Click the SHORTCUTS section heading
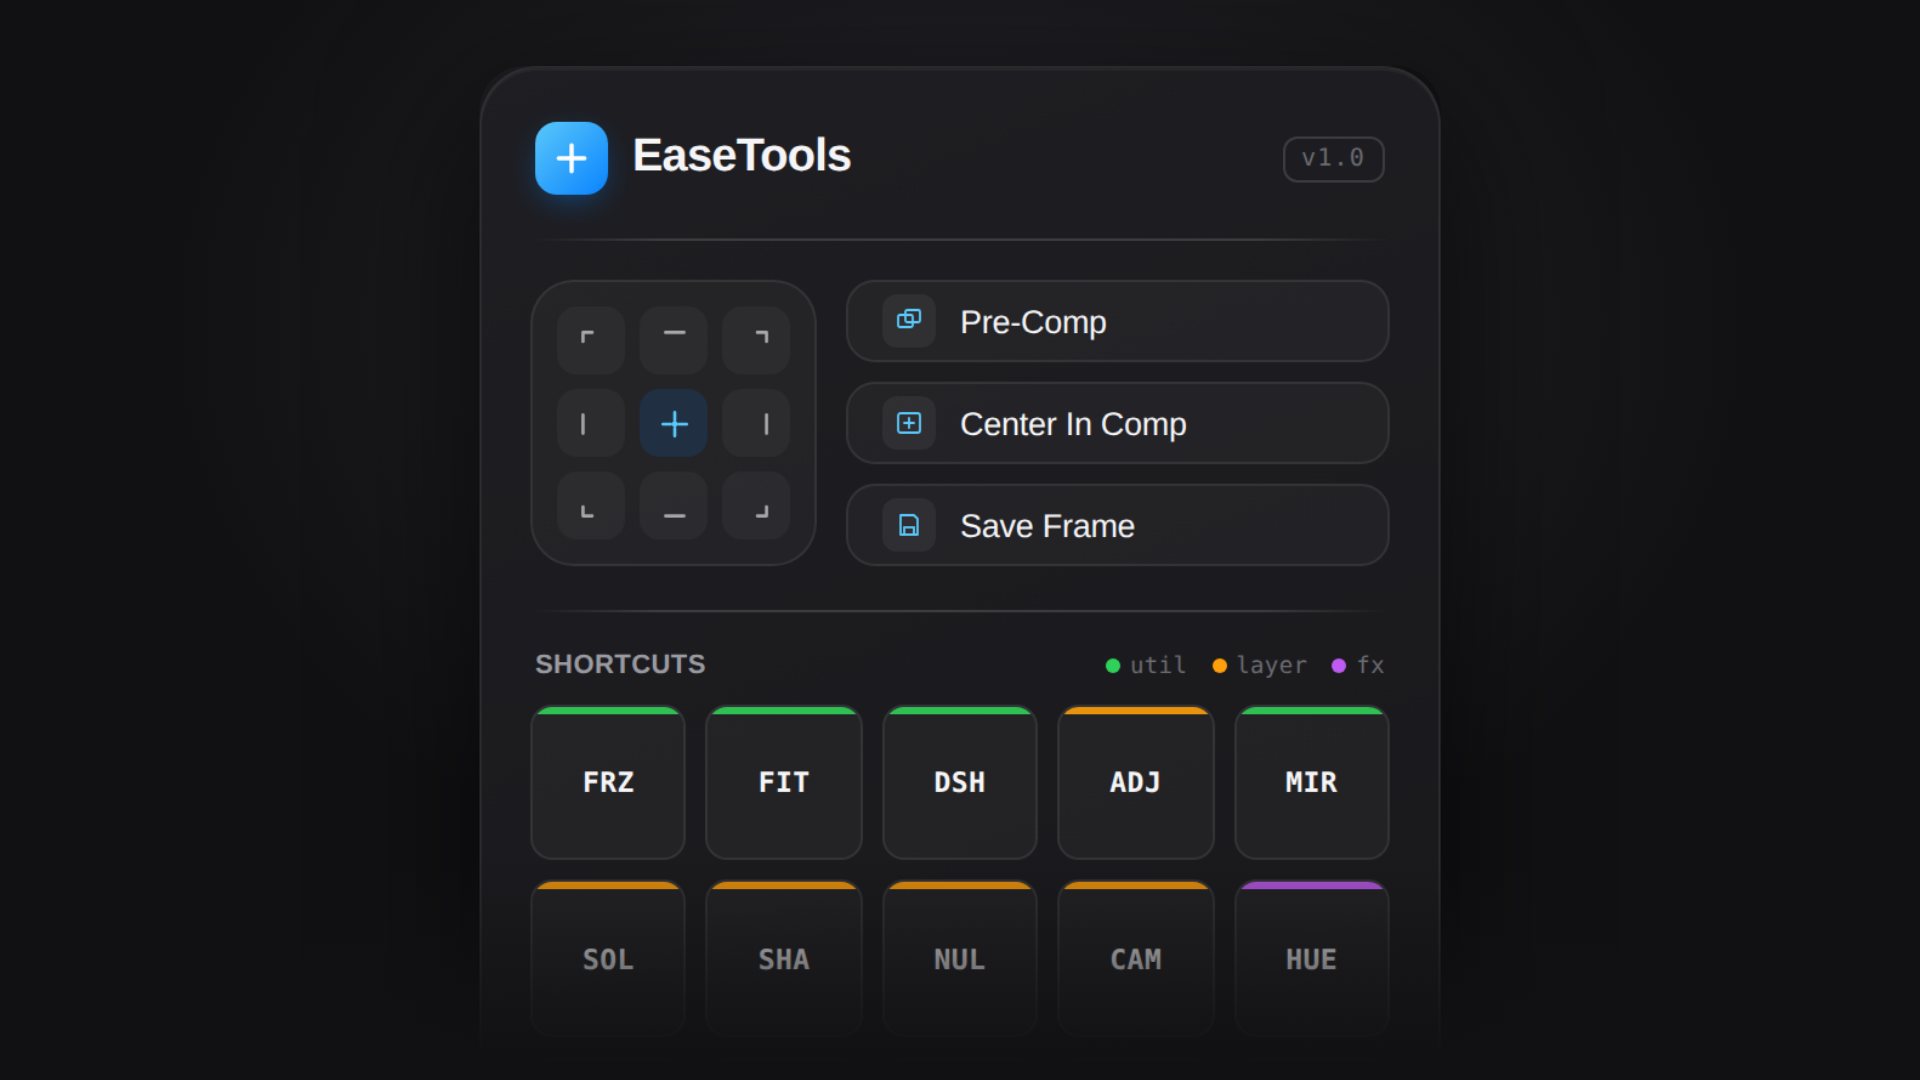This screenshot has height=1080, width=1920. [x=620, y=664]
